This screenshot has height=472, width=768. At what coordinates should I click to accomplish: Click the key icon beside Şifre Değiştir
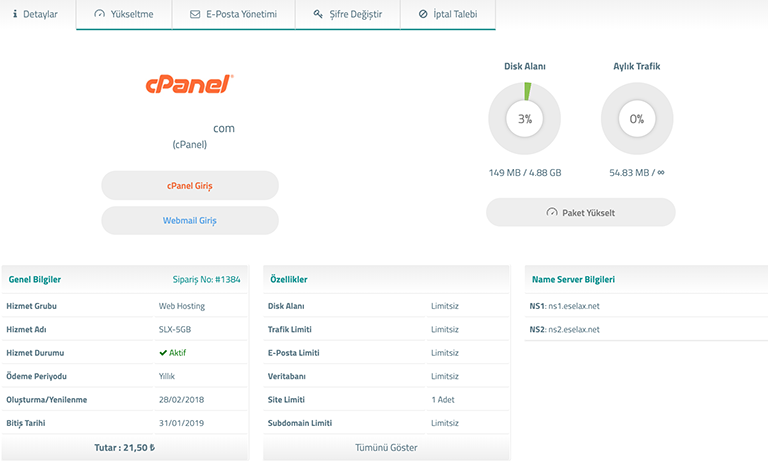[318, 14]
